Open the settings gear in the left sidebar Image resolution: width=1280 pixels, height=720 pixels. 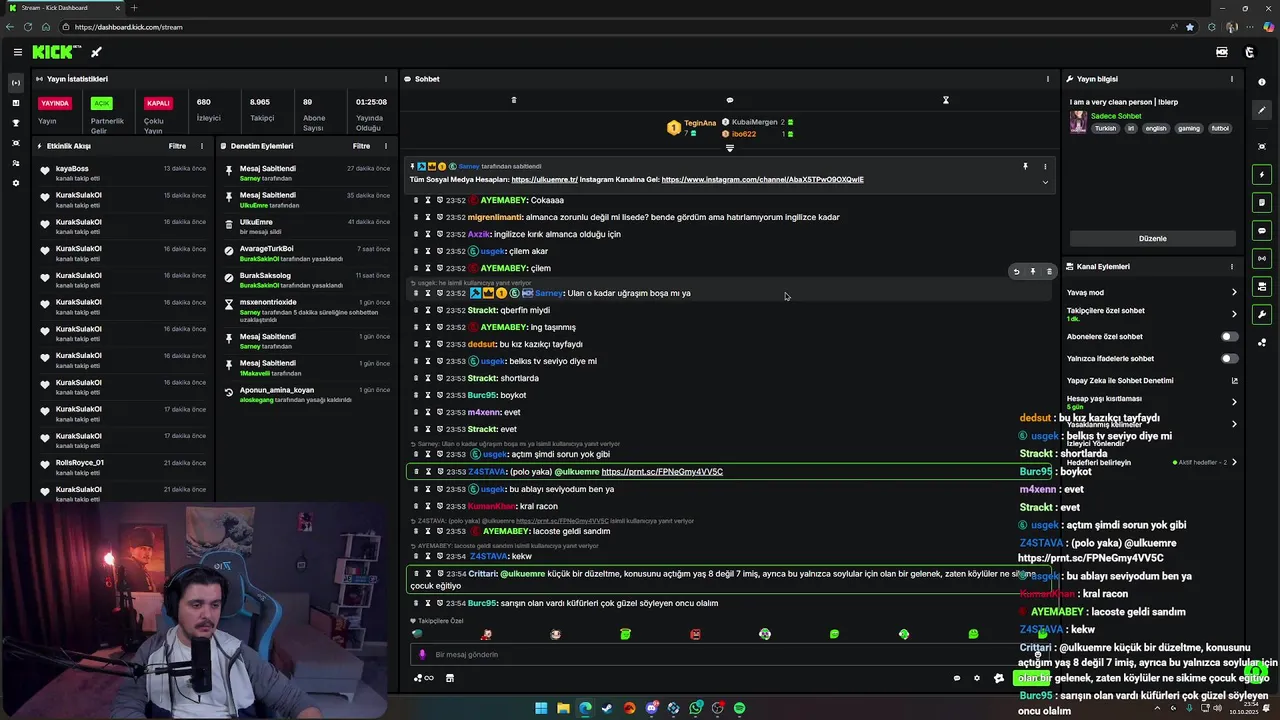pyautogui.click(x=15, y=183)
